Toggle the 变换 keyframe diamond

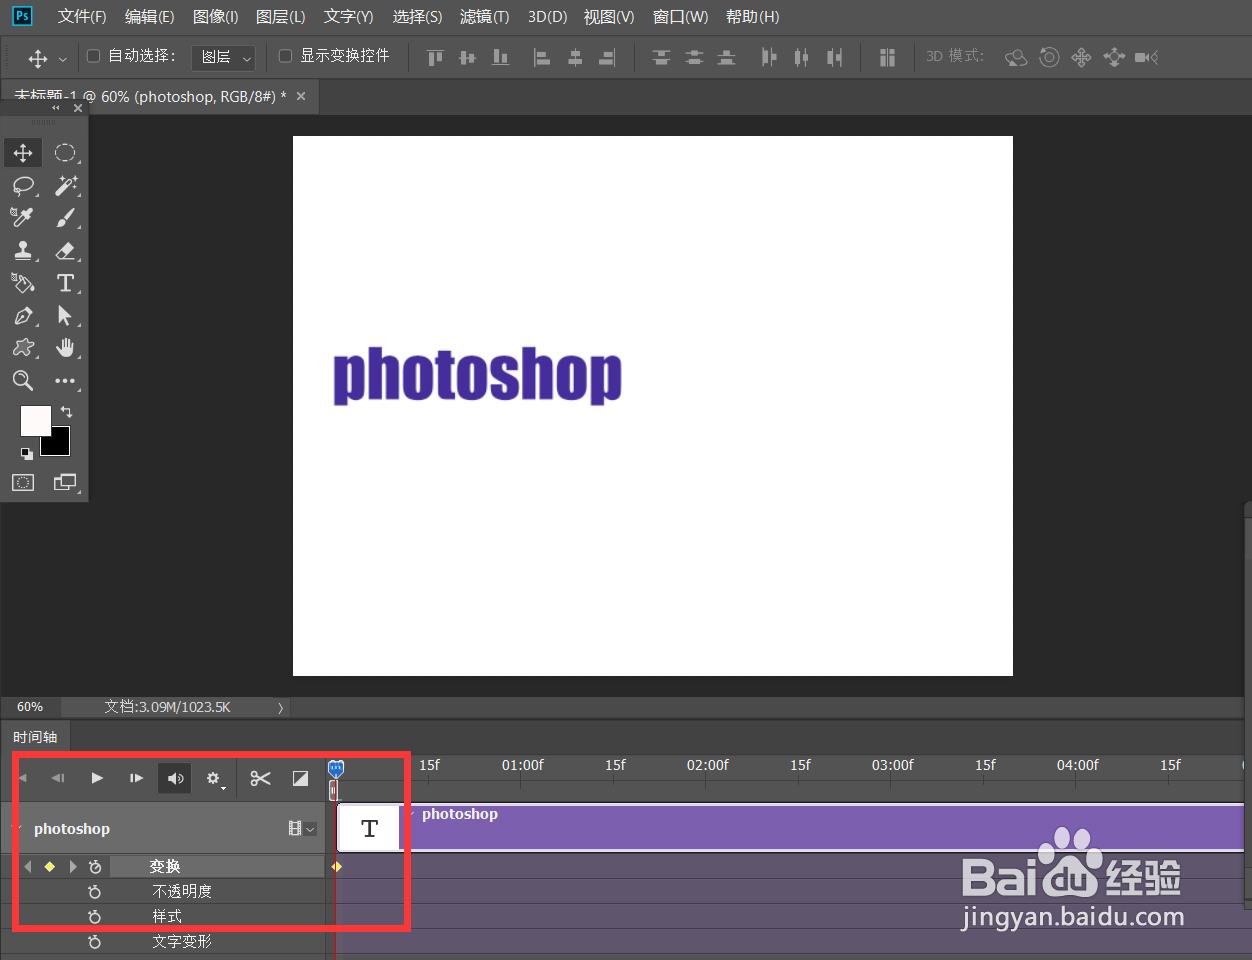(49, 866)
